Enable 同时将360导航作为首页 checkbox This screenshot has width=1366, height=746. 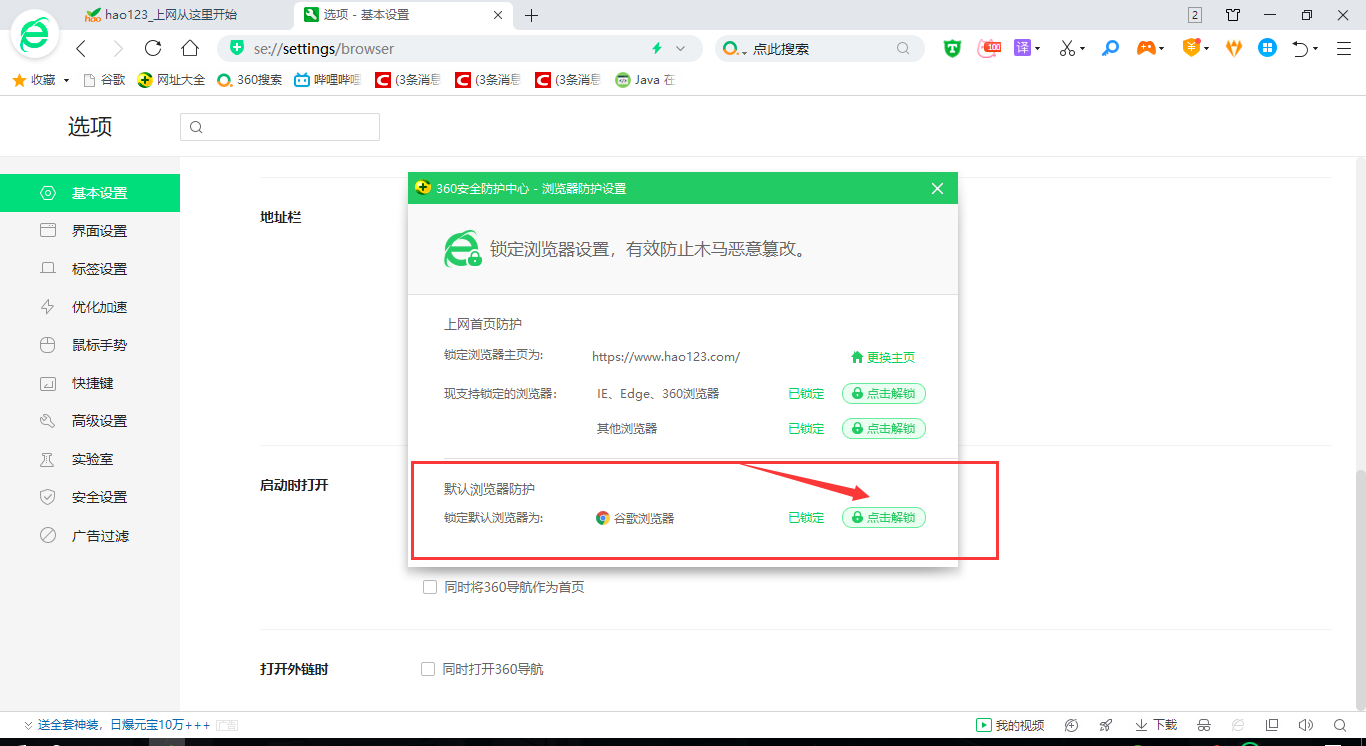[x=428, y=587]
